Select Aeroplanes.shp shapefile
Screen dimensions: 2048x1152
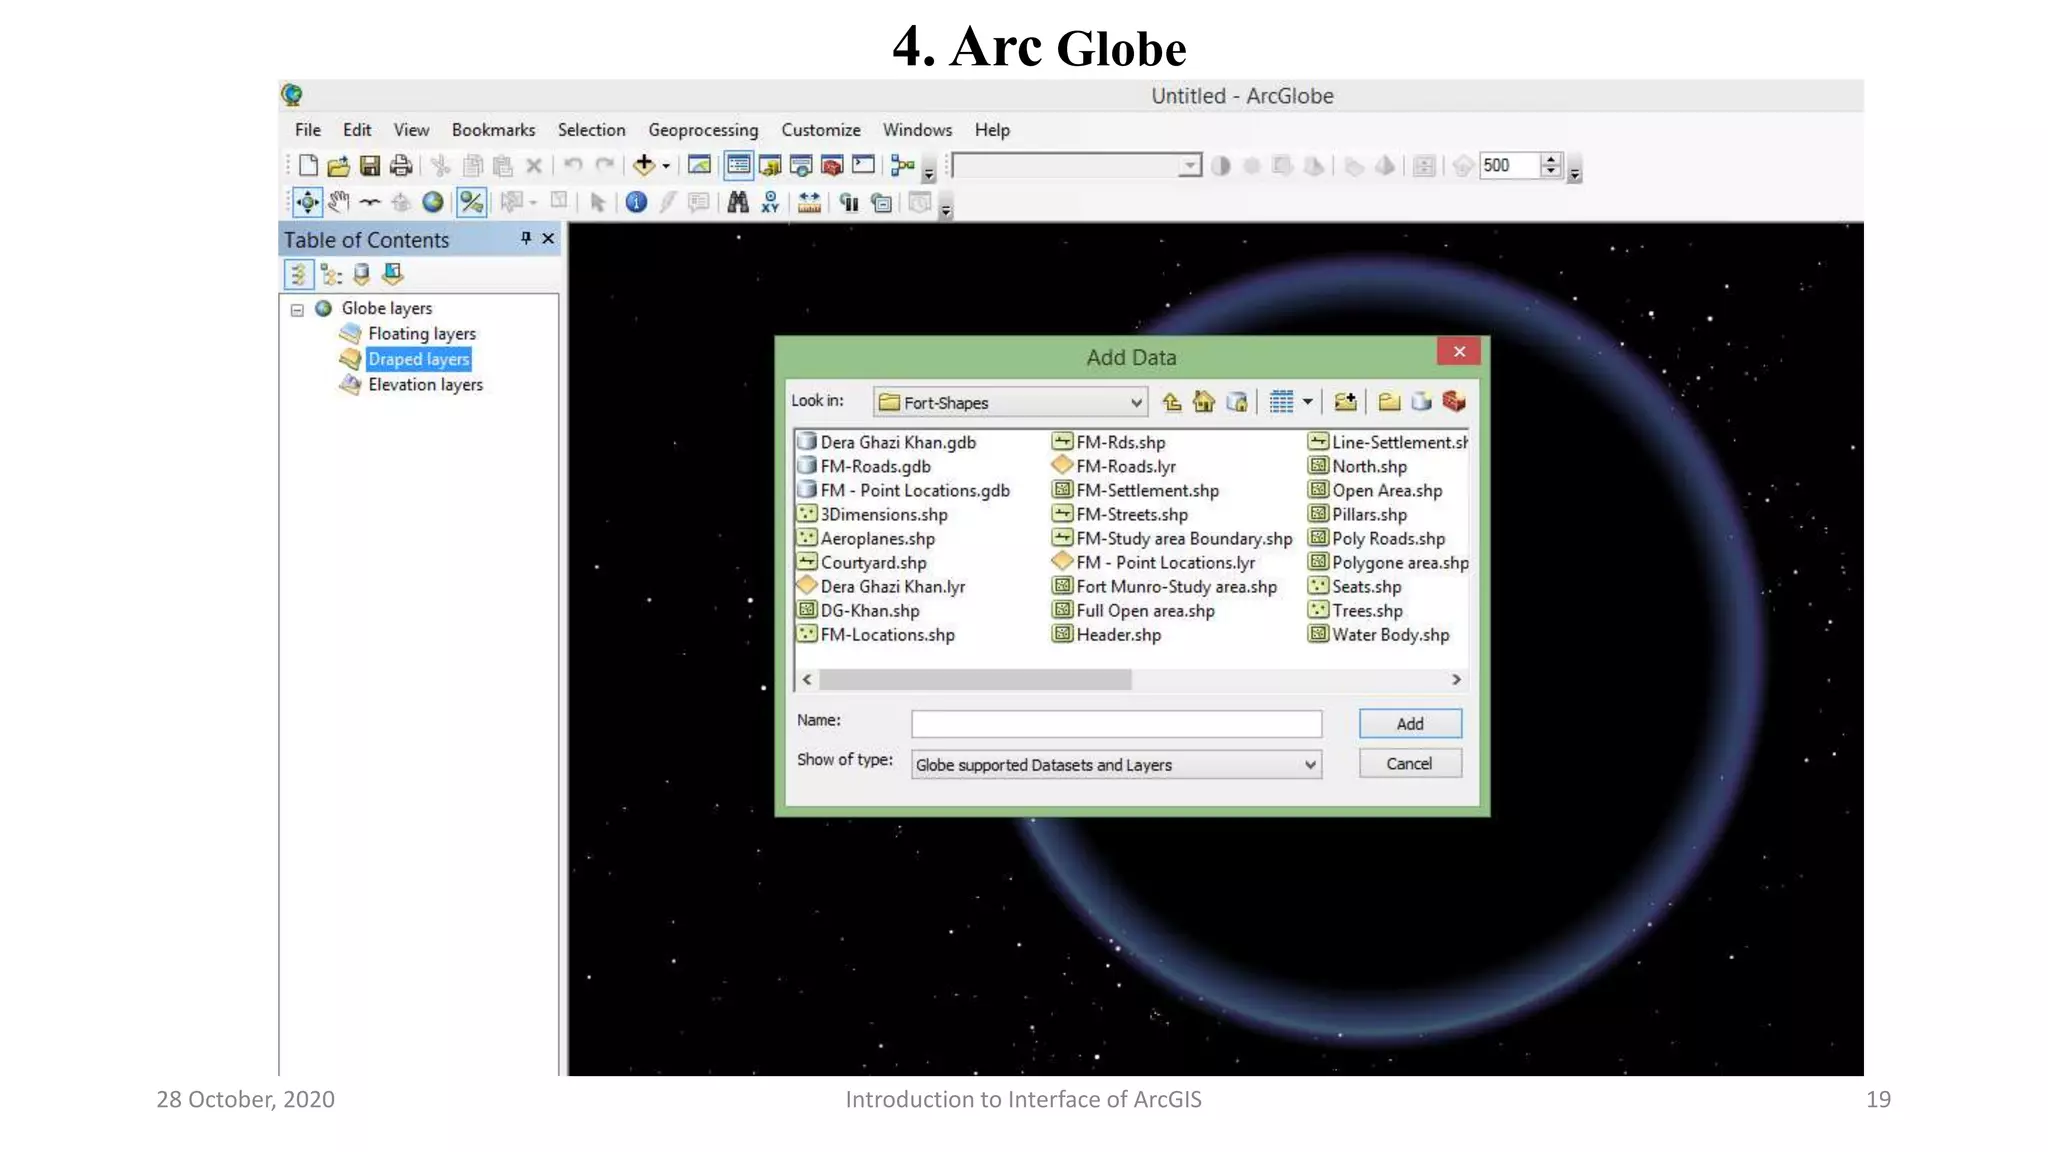coord(866,539)
